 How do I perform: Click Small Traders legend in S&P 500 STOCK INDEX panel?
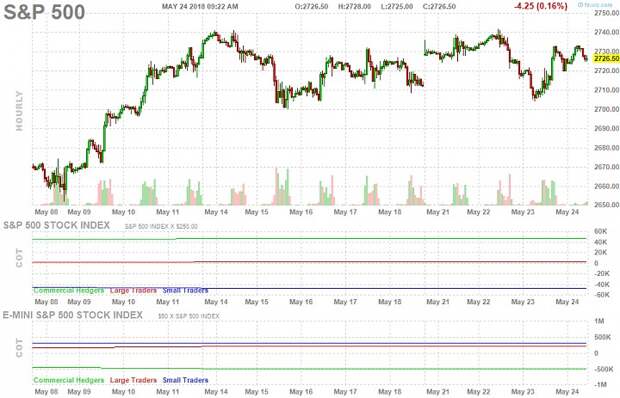(185, 290)
